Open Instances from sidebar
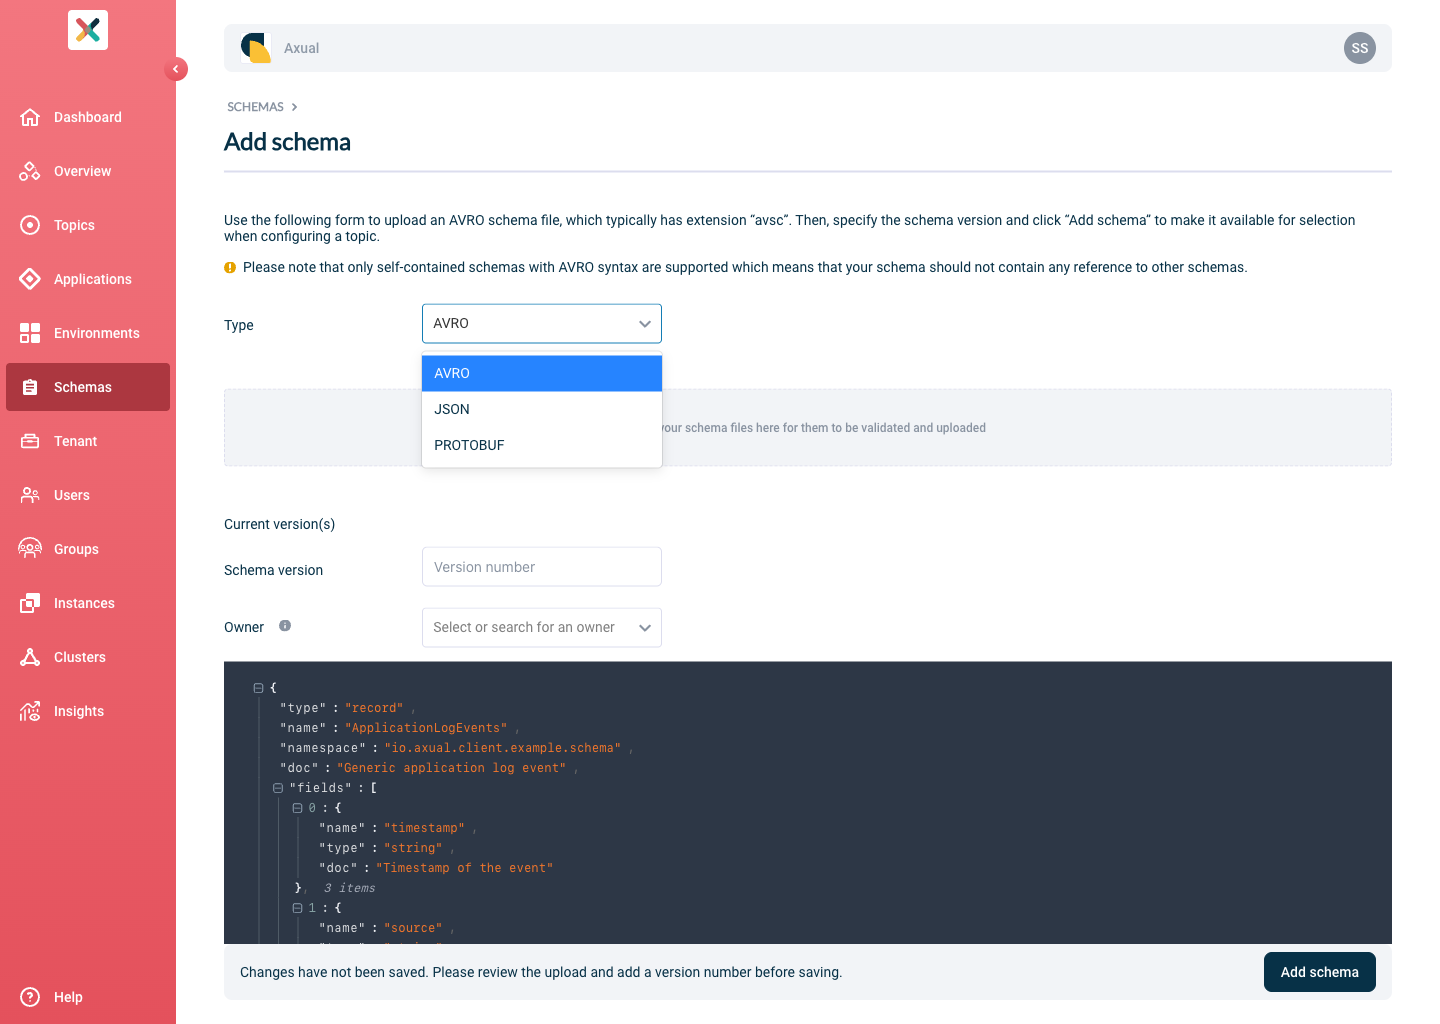This screenshot has height=1024, width=1440. pyautogui.click(x=88, y=603)
